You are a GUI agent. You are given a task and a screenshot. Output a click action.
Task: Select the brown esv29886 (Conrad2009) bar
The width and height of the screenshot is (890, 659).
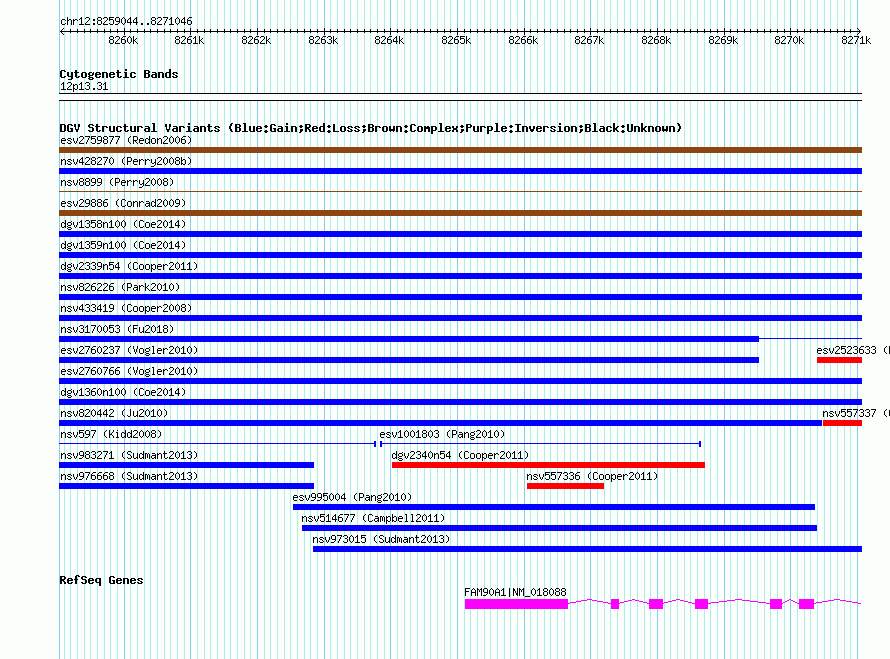click(460, 213)
